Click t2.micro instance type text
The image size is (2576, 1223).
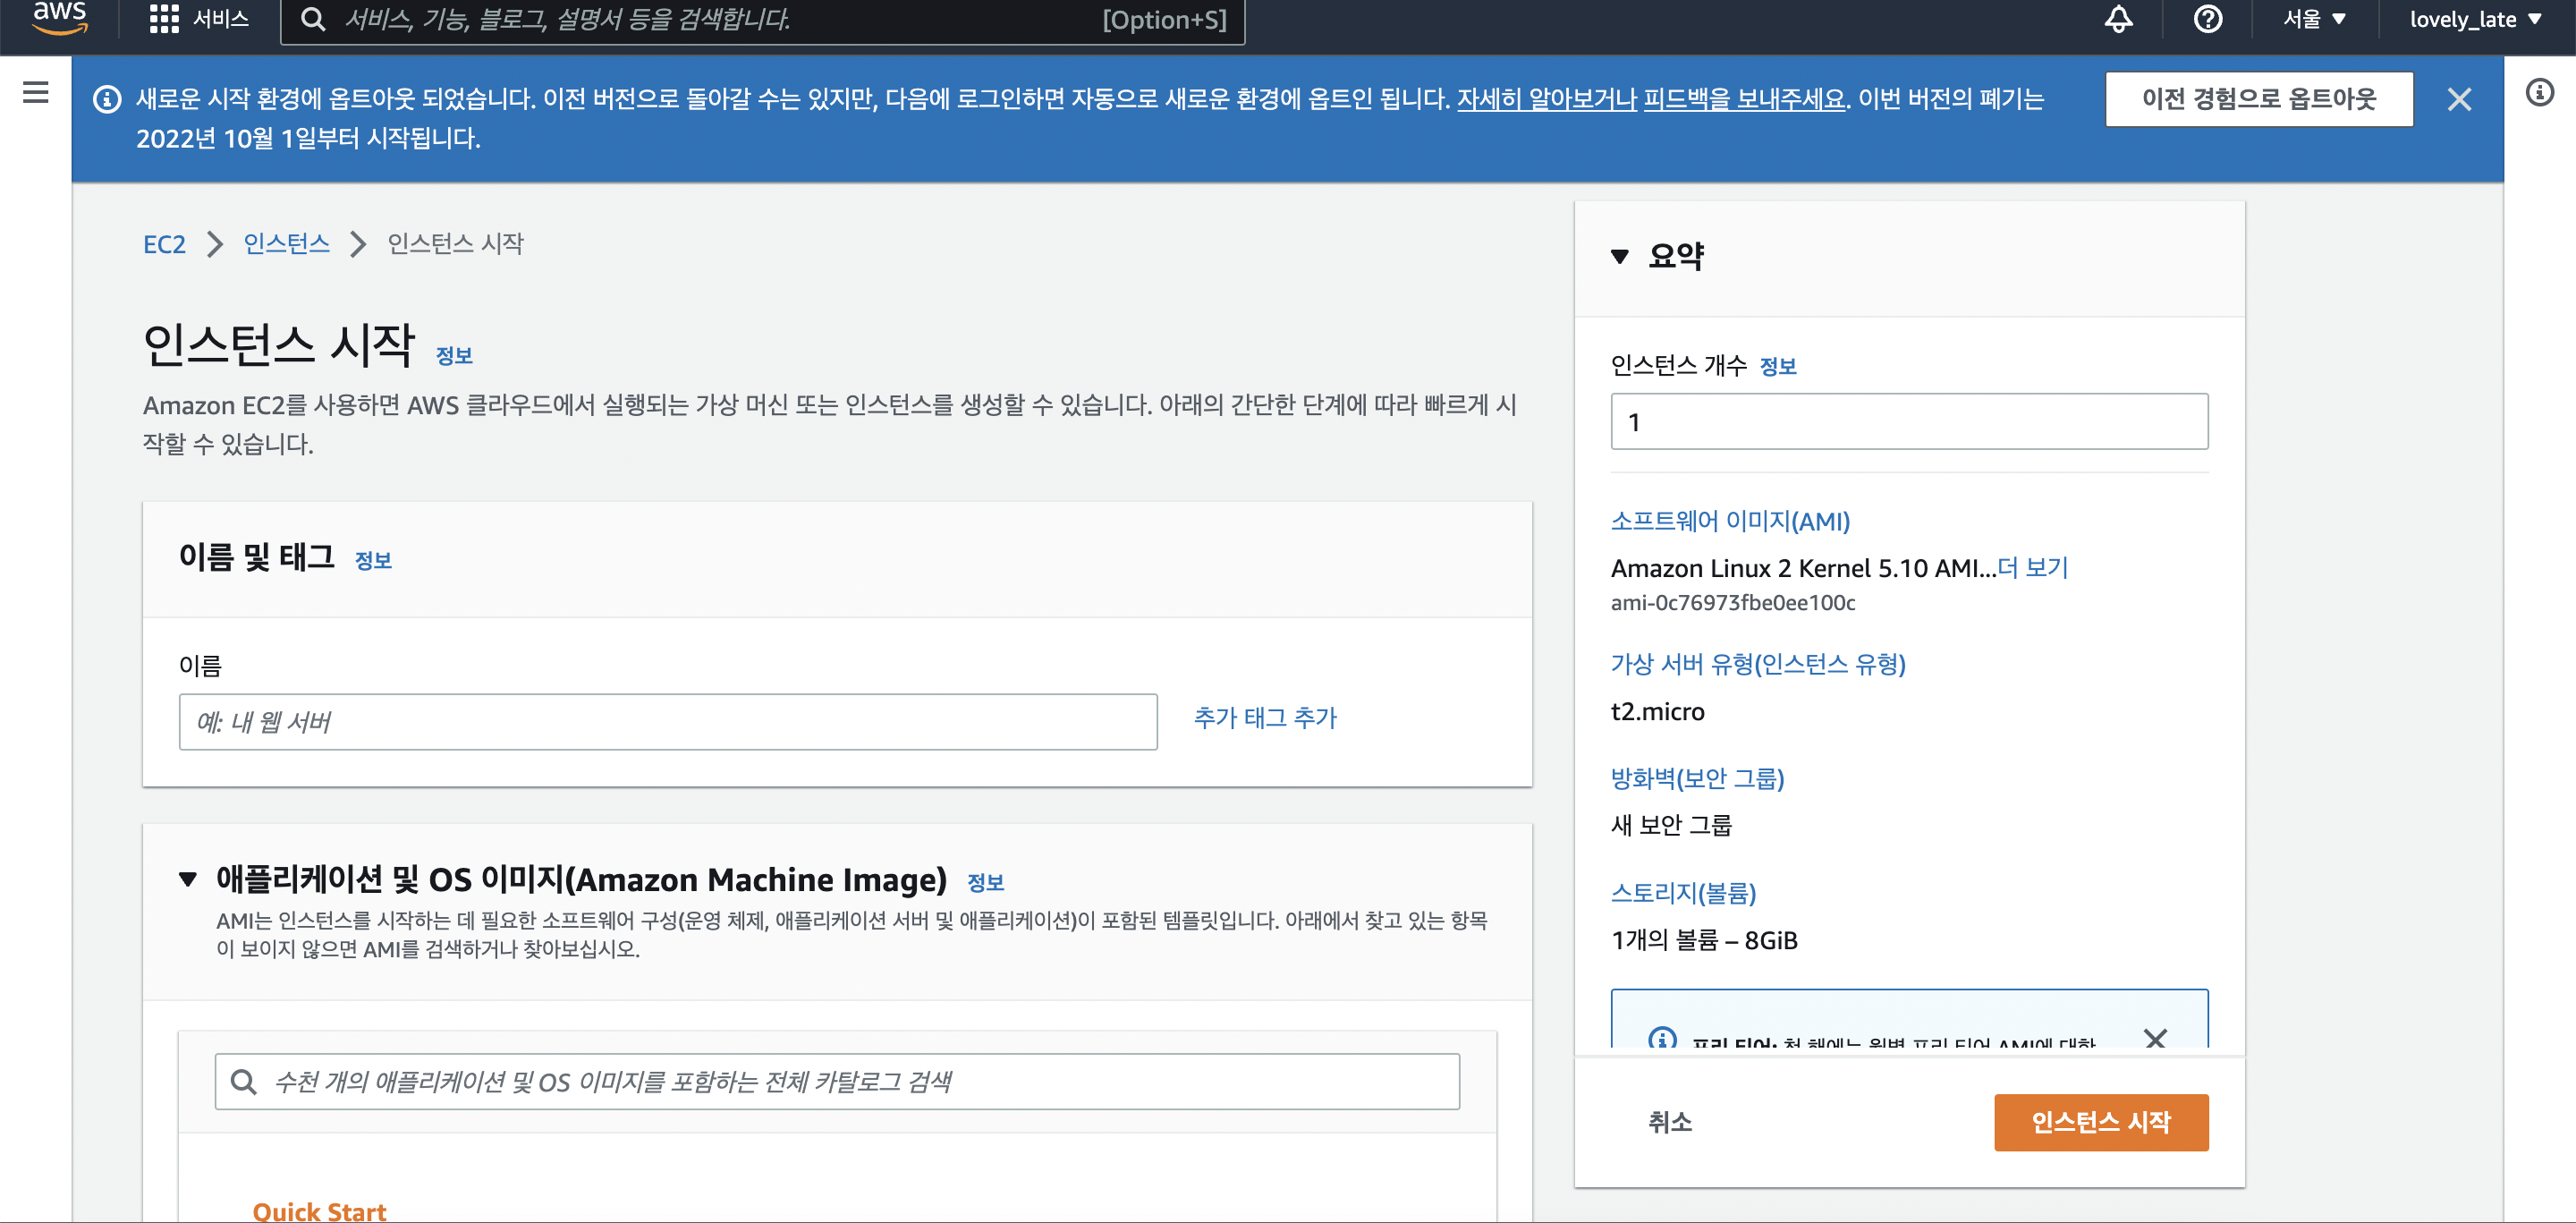pyautogui.click(x=1657, y=712)
